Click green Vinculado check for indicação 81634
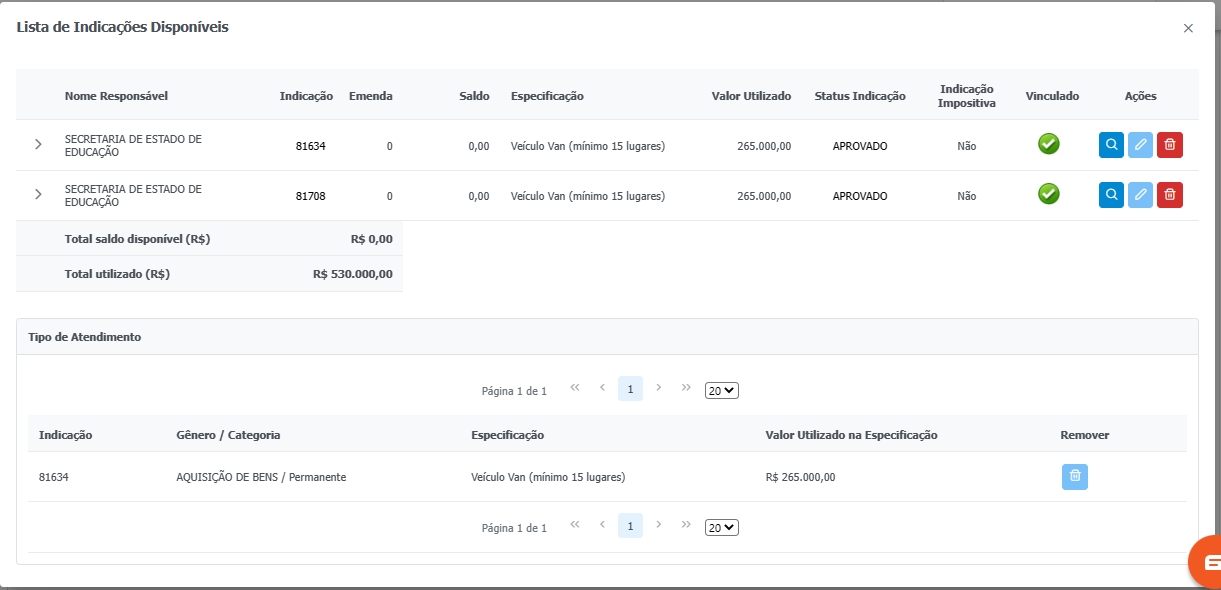 pos(1048,144)
